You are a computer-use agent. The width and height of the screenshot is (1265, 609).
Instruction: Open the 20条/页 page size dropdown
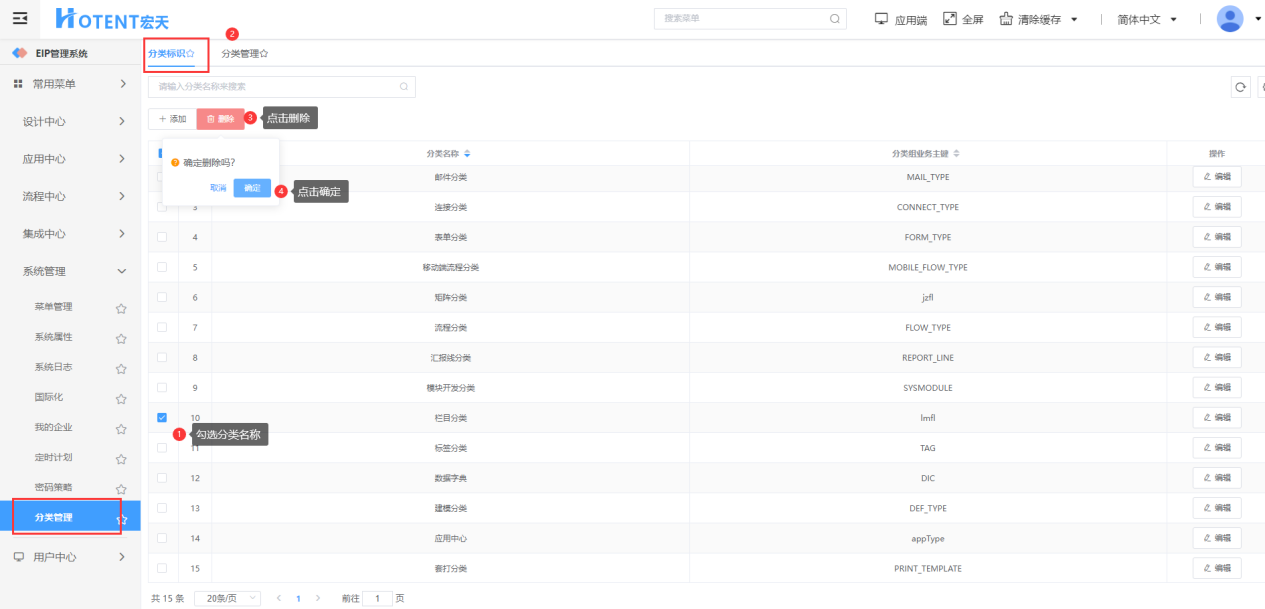pos(227,598)
